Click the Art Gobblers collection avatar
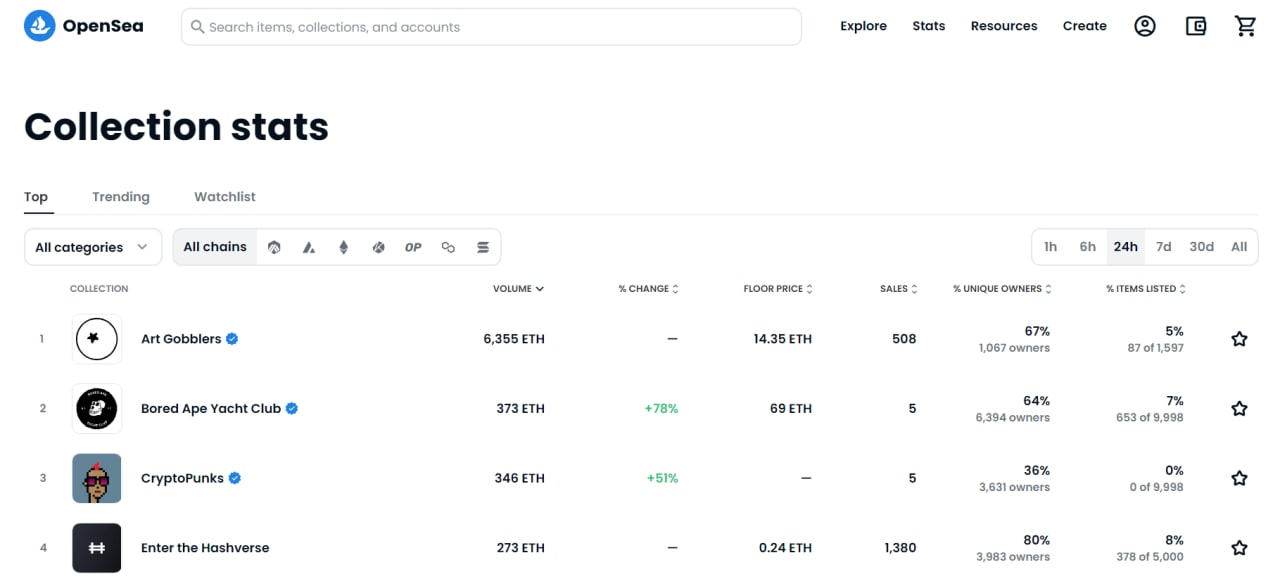Image resolution: width=1280 pixels, height=586 pixels. pos(97,339)
